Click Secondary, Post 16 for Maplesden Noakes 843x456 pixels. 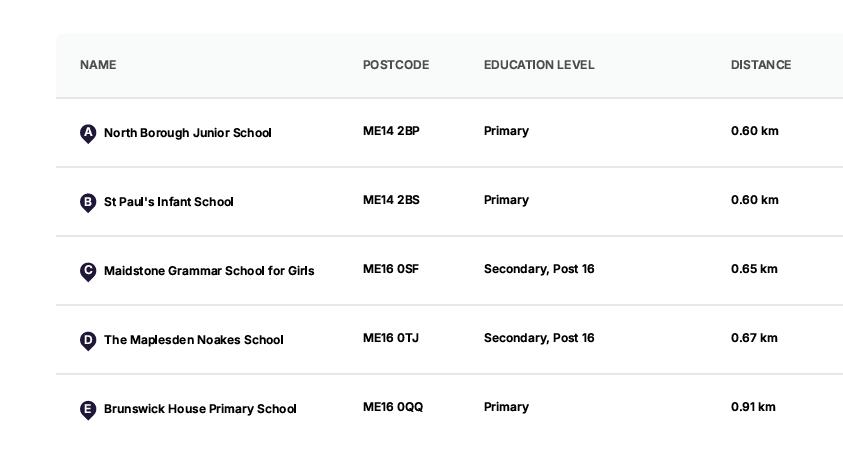click(x=539, y=338)
